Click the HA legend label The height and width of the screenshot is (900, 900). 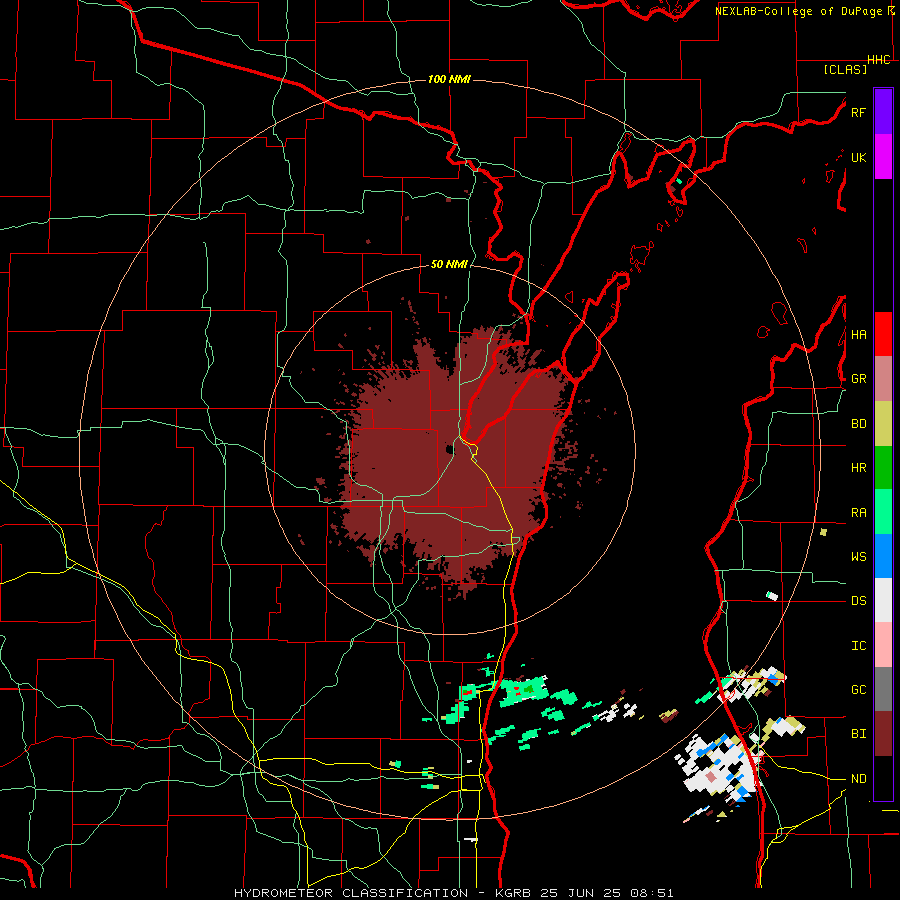coord(858,335)
